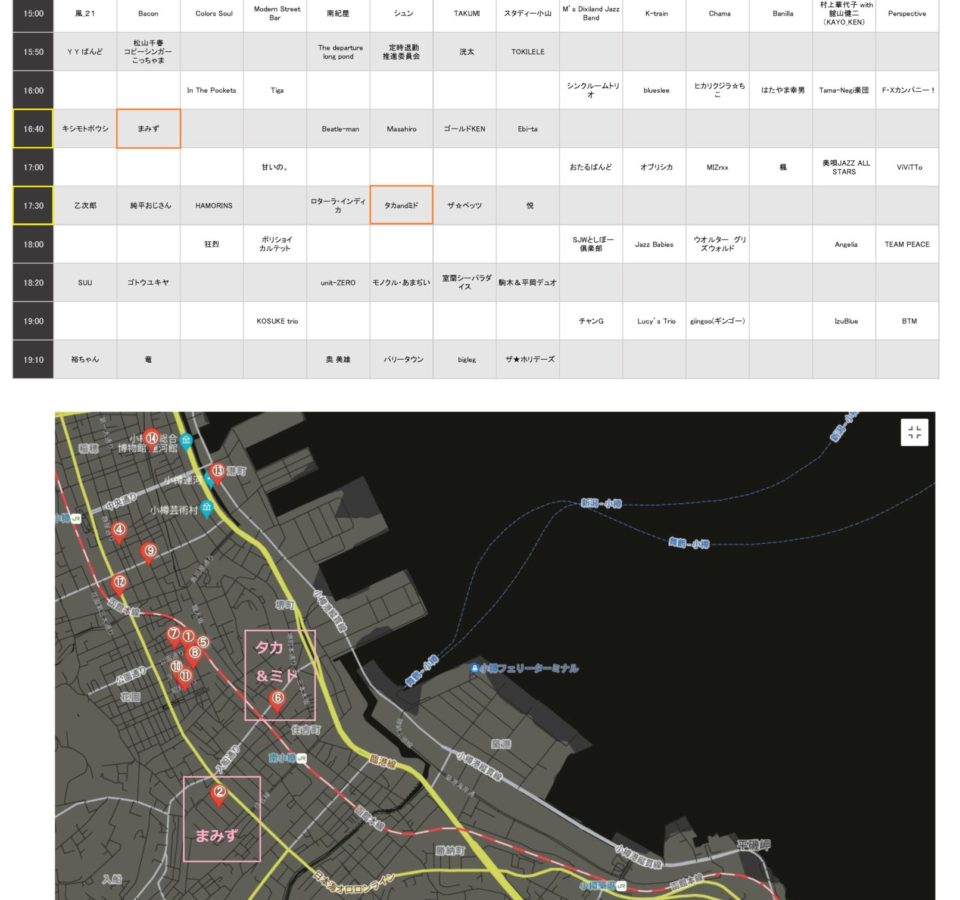960x900 pixels.
Task: Select the highlighted まみず schedule cell
Action: point(148,129)
